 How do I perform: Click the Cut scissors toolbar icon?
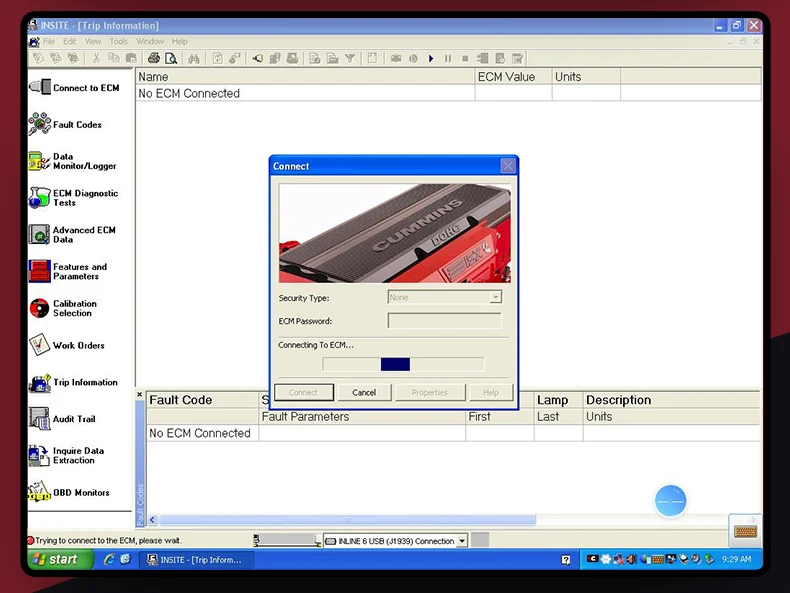tap(96, 58)
